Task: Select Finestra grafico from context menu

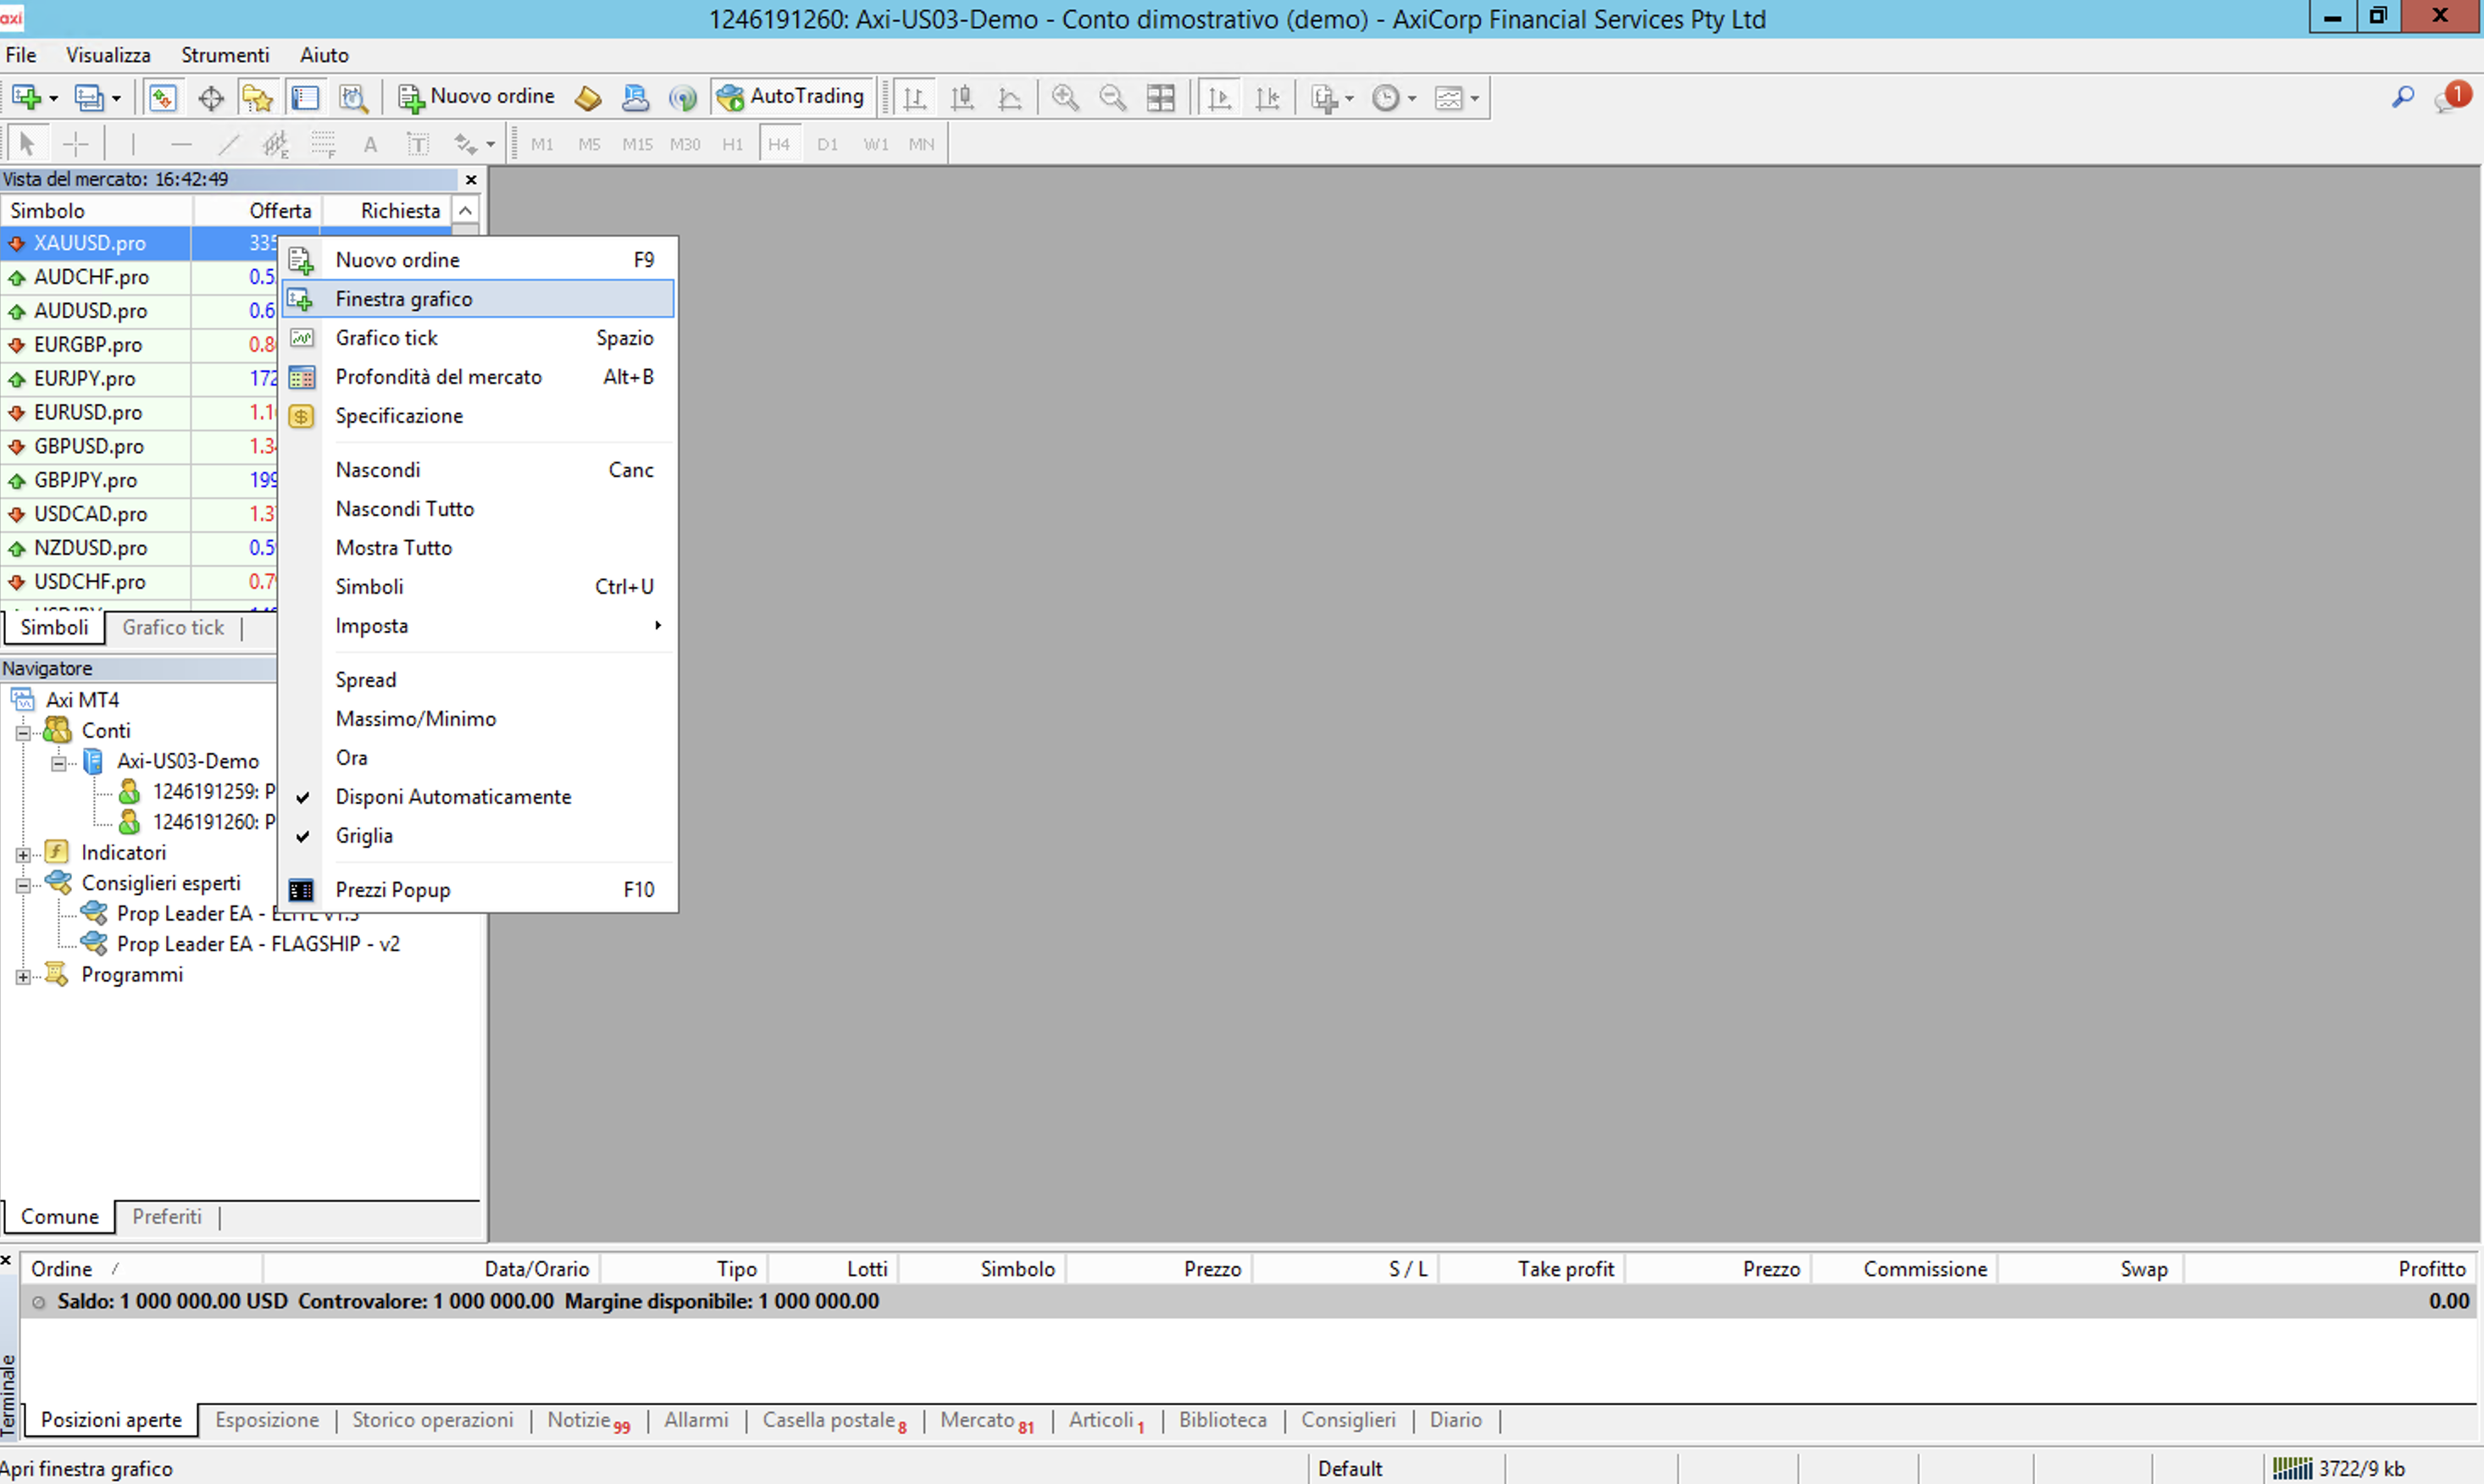Action: coord(404,299)
